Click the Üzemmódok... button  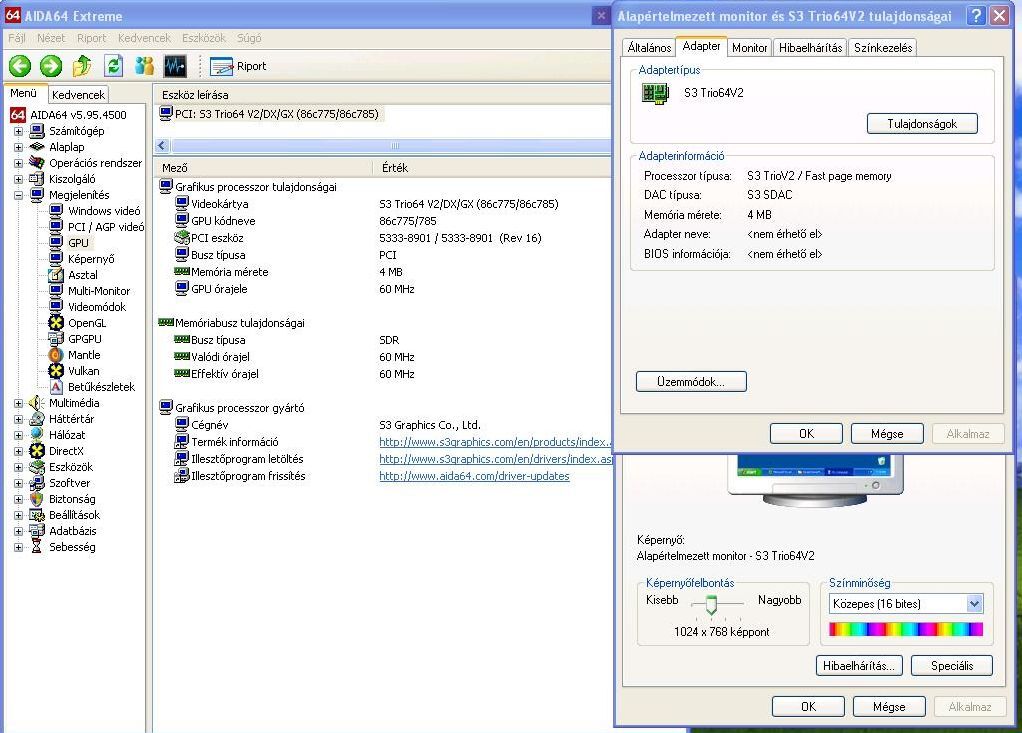(691, 382)
